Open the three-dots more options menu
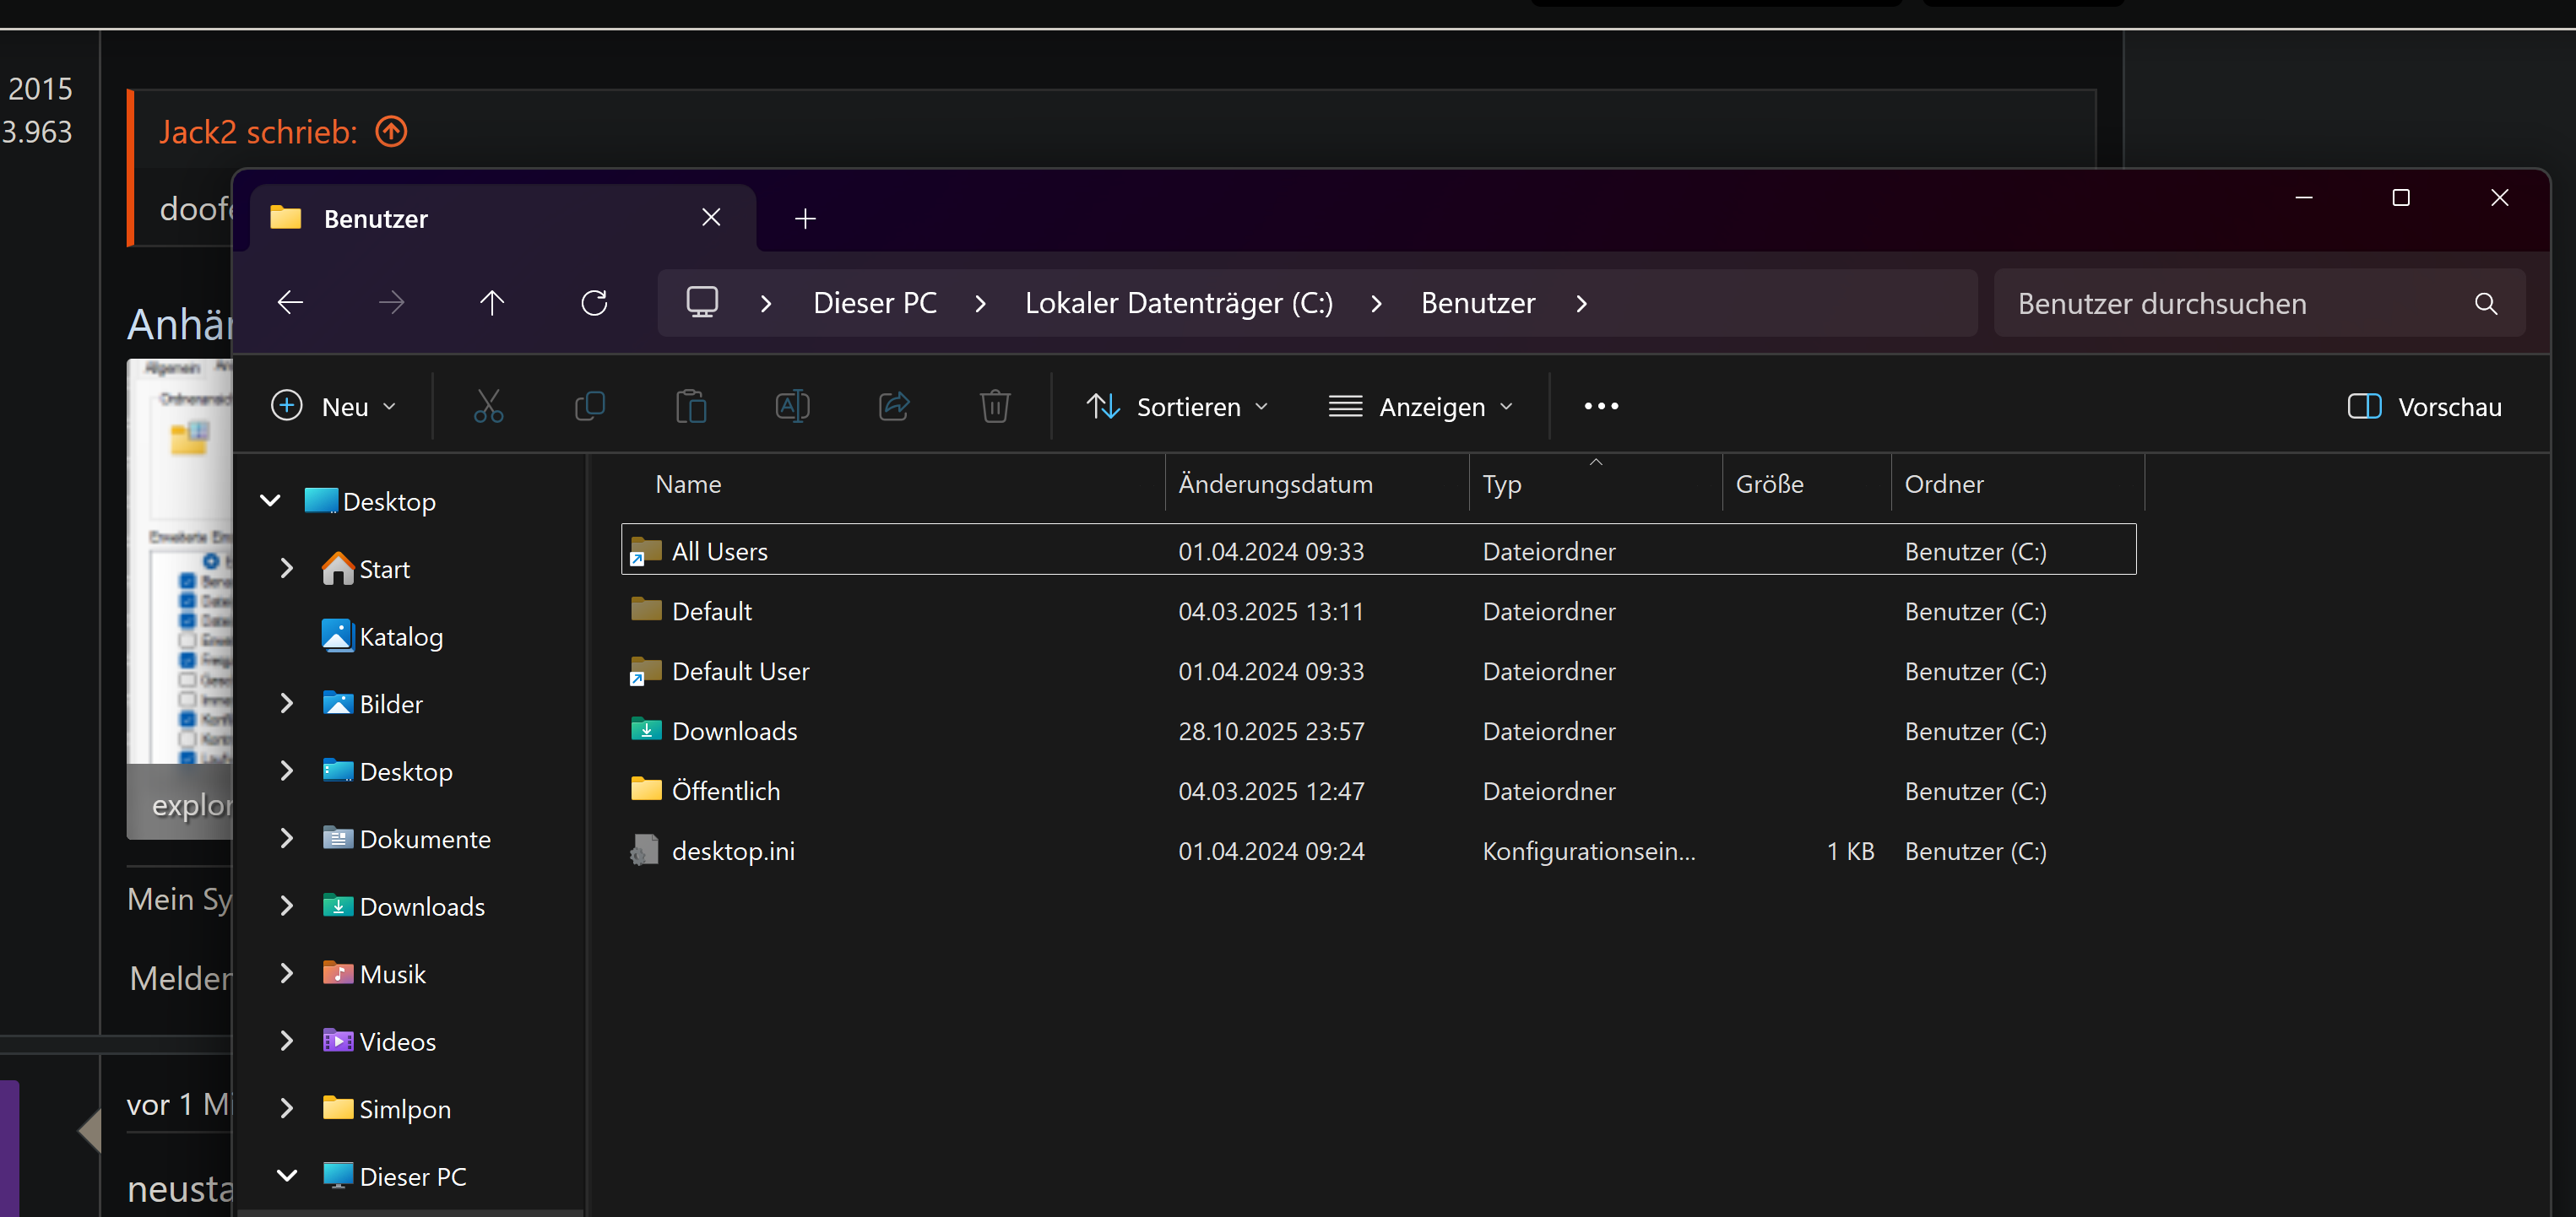The image size is (2576, 1217). [1601, 407]
